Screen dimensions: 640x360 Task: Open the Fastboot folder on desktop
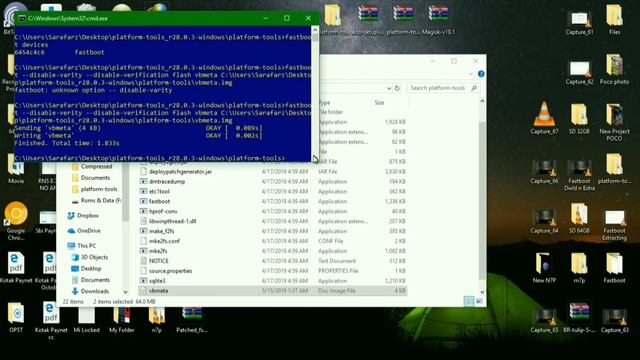pos(614,268)
